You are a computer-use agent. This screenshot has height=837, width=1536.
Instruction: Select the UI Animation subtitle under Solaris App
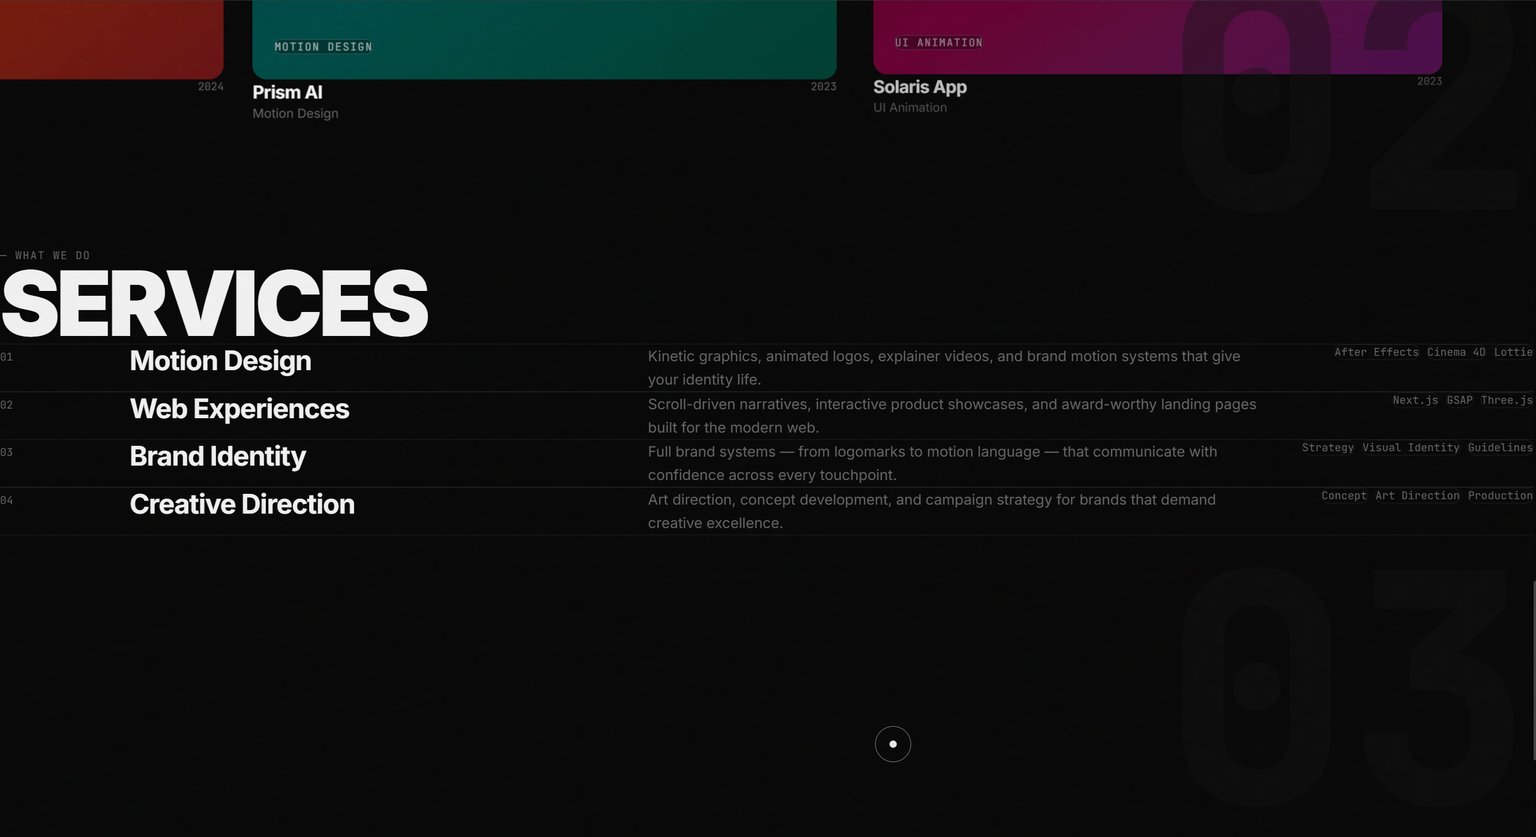[x=910, y=108]
